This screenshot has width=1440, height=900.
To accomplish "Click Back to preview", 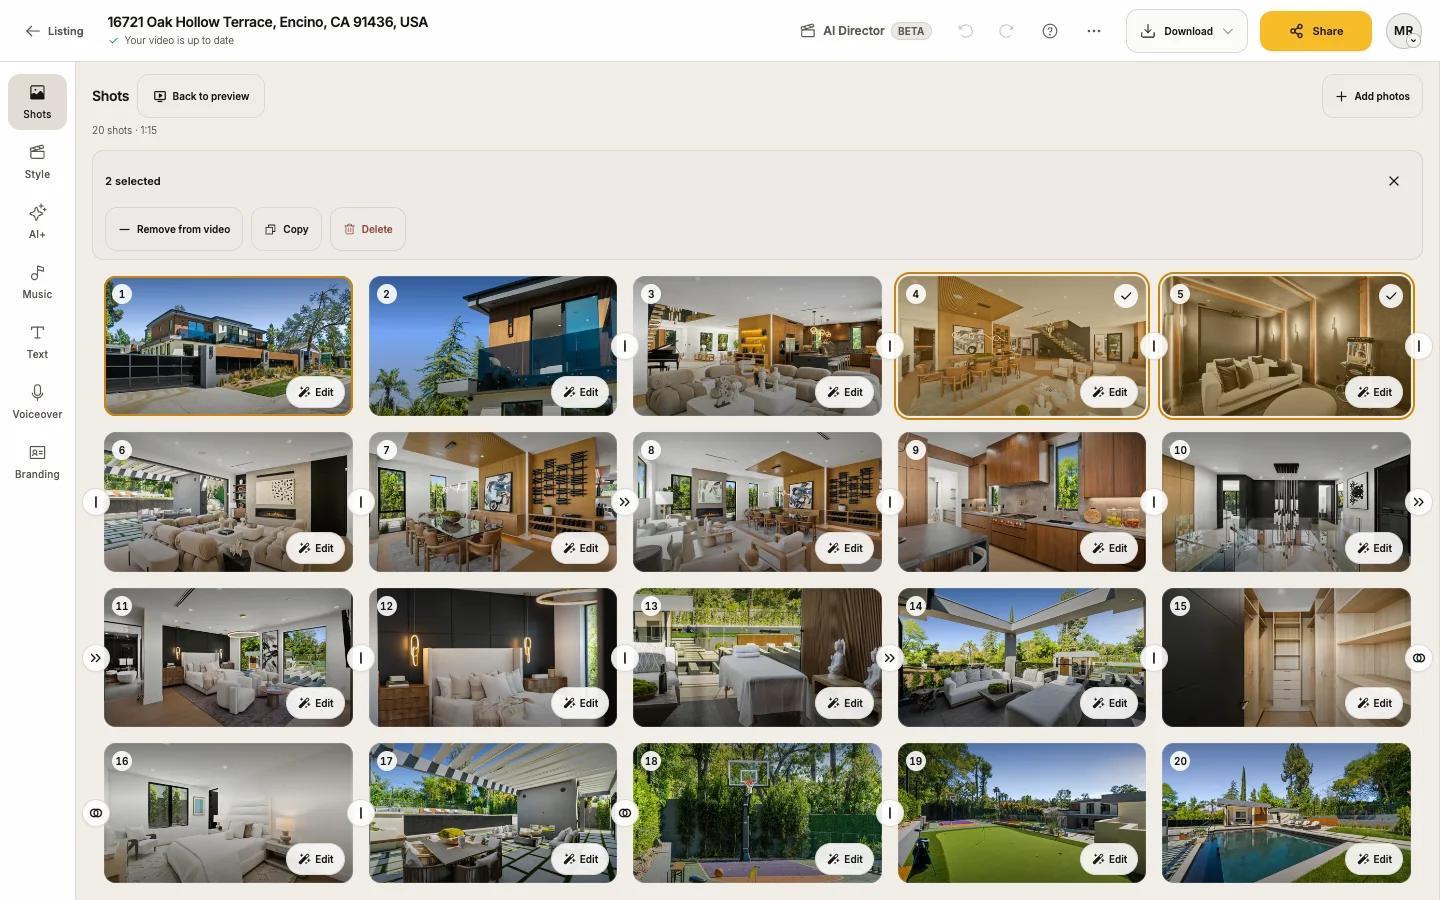I will pyautogui.click(x=201, y=96).
